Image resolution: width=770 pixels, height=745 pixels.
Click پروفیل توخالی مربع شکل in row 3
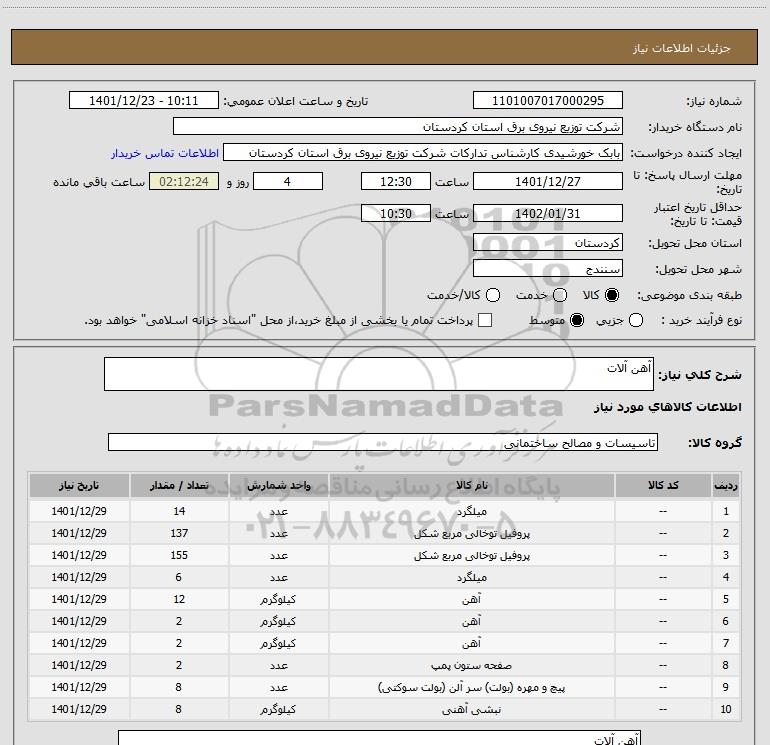click(471, 555)
